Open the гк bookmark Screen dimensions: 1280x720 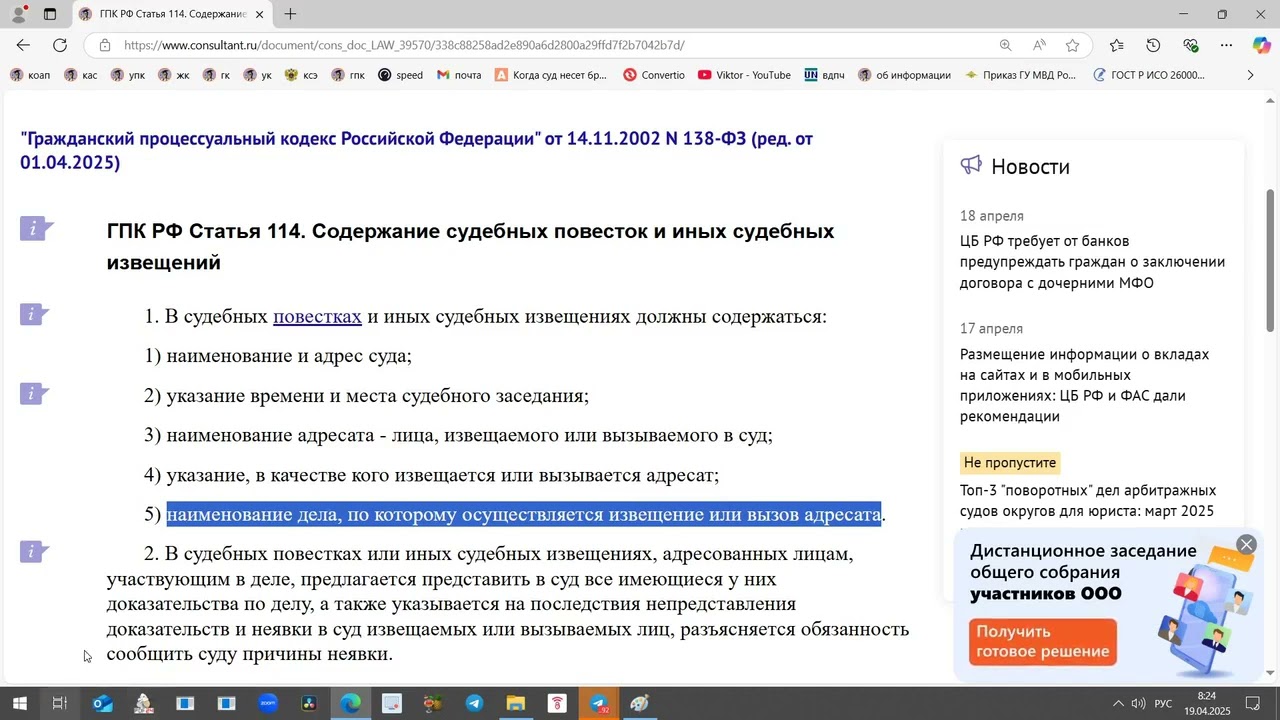(216, 75)
